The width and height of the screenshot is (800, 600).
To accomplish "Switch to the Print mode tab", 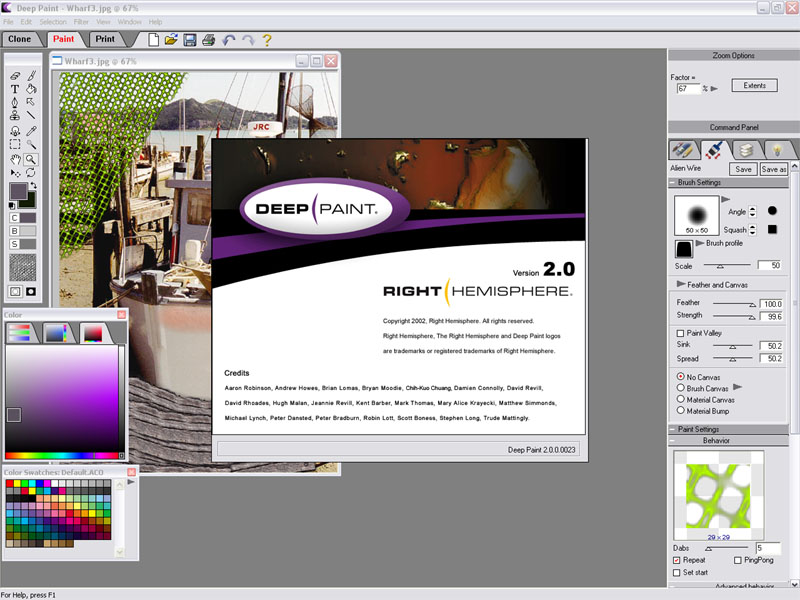I will [105, 39].
